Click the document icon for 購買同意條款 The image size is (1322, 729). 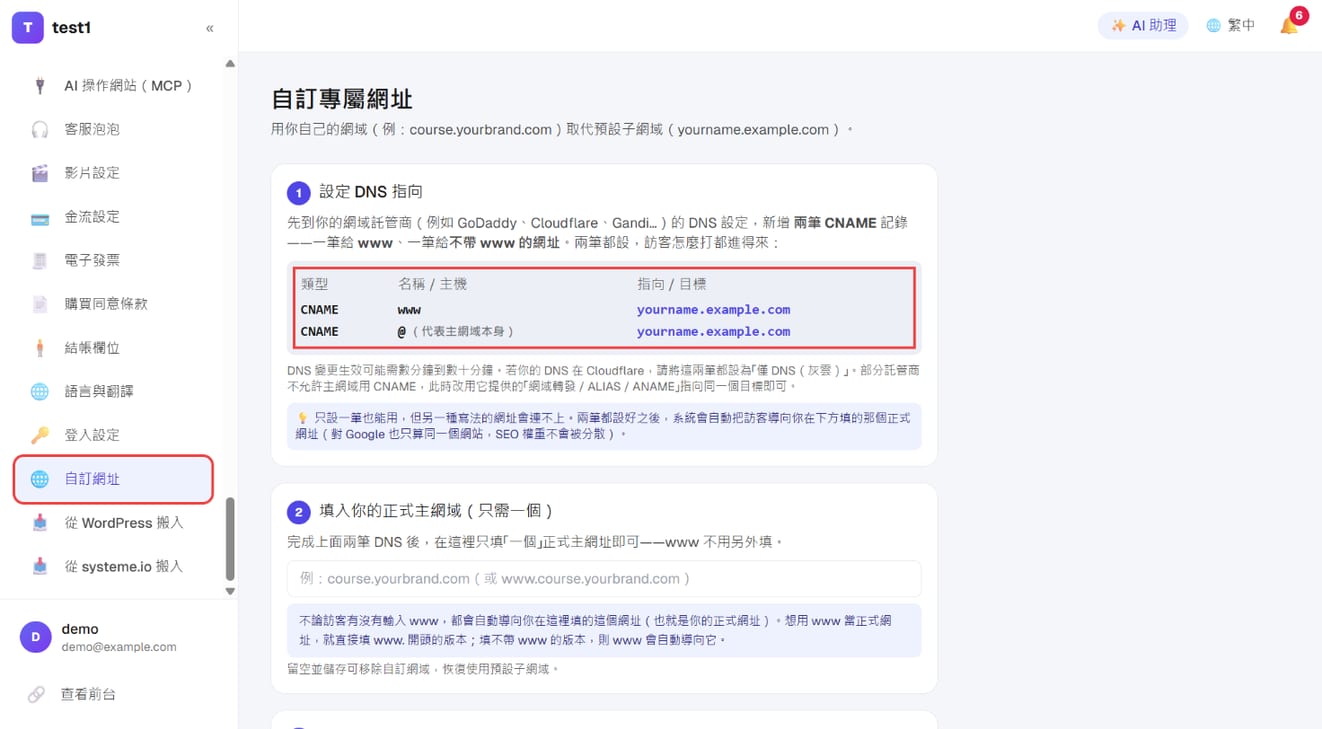40,304
